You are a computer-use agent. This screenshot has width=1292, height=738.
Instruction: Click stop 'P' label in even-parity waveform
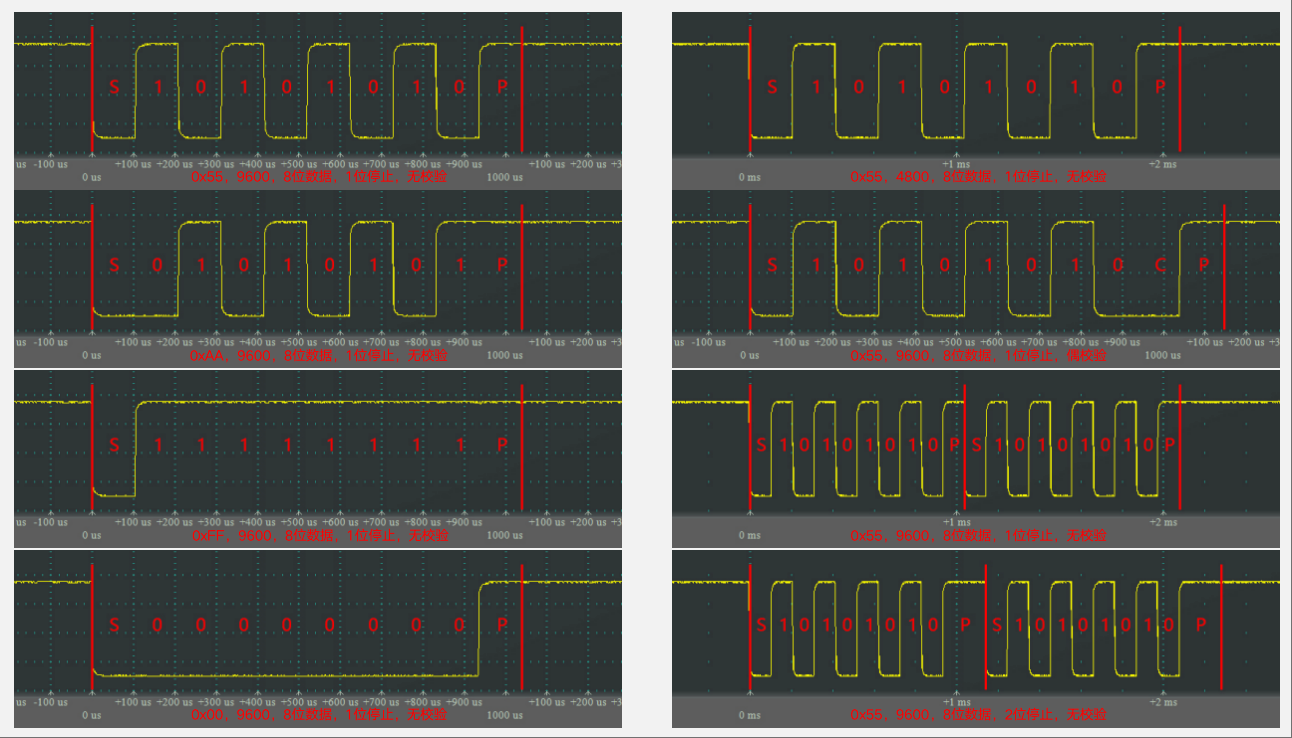[x=1203, y=266]
